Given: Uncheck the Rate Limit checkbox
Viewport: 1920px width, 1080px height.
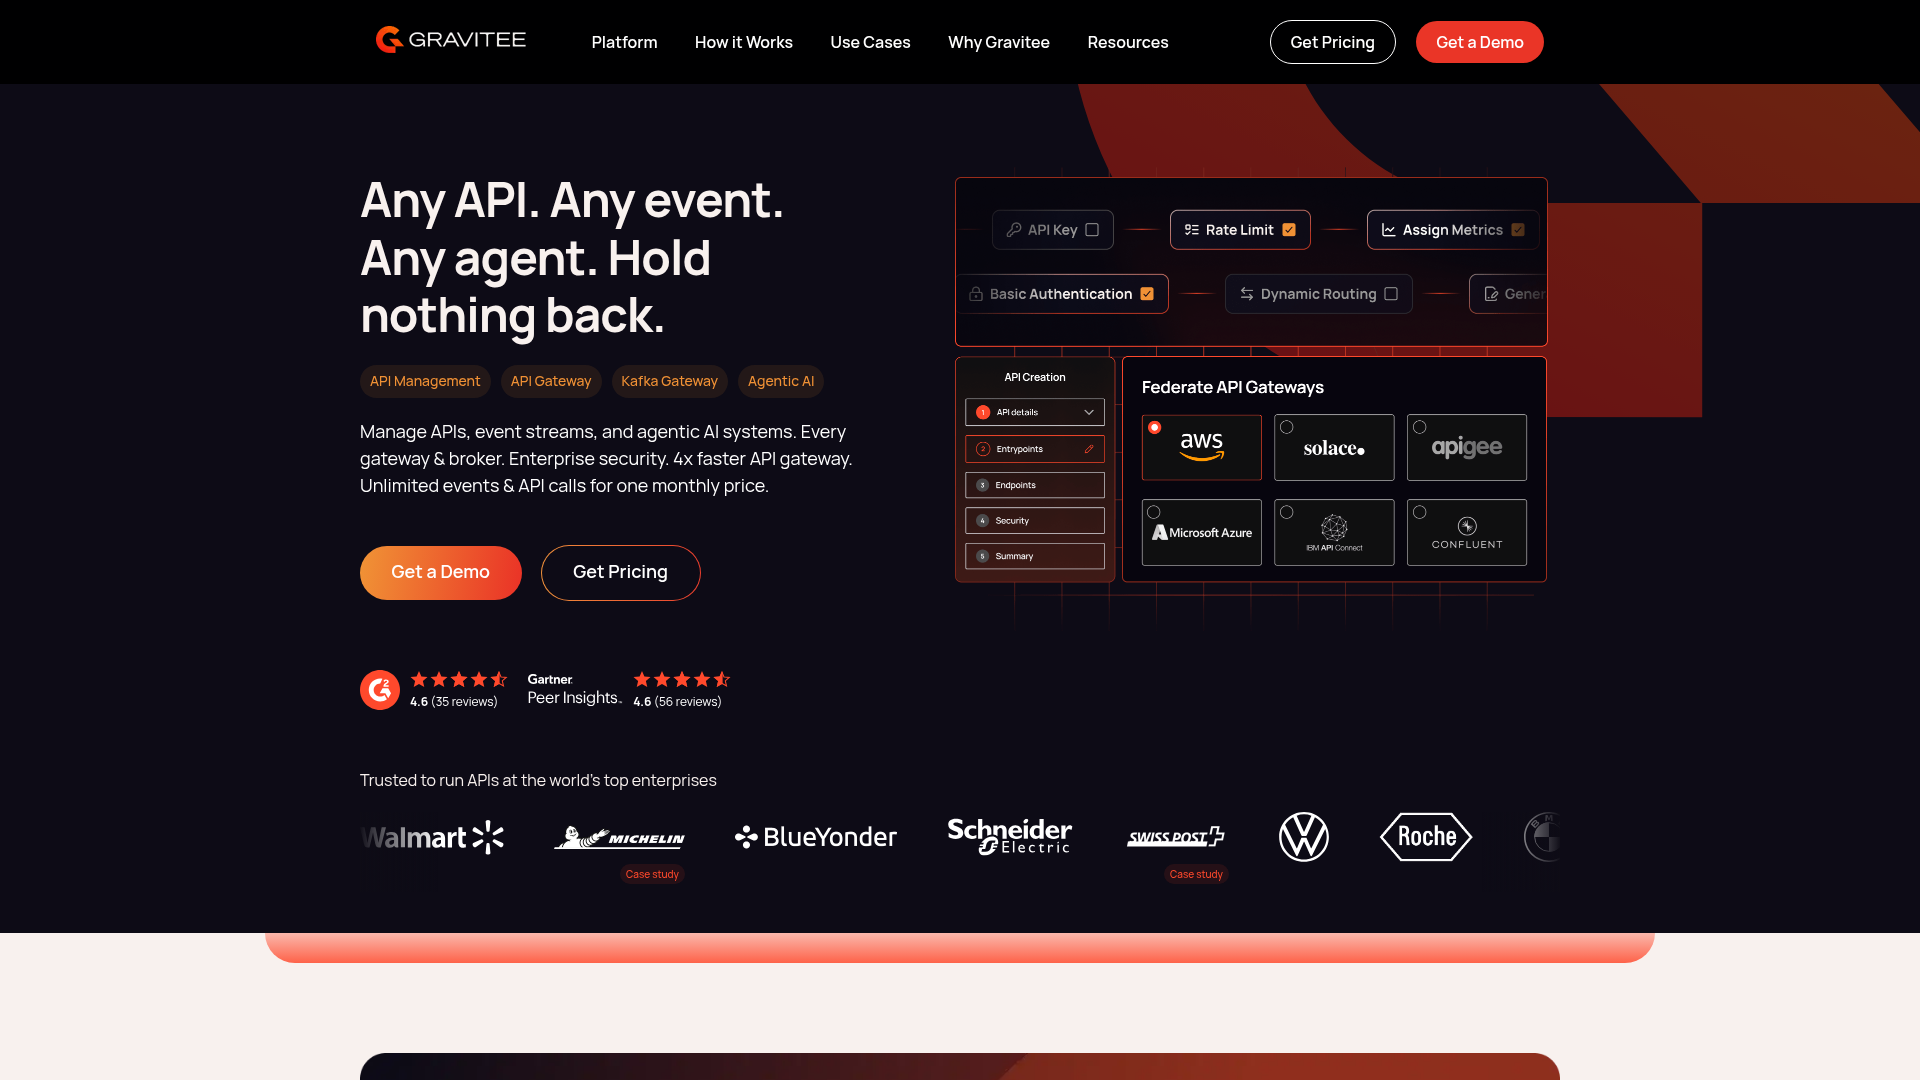Looking at the screenshot, I should 1289,229.
